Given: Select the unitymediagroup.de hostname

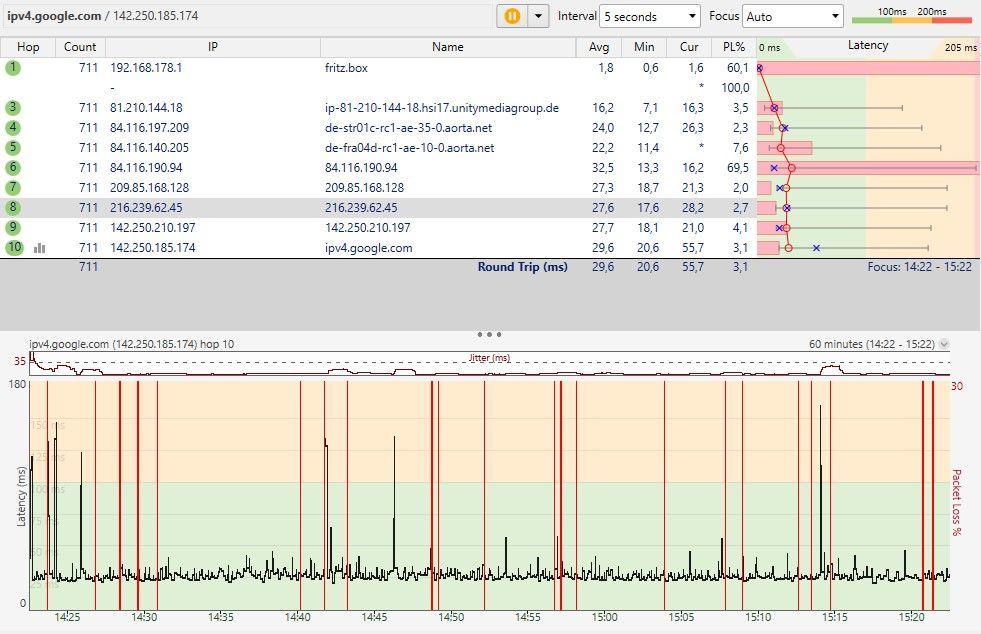Looking at the screenshot, I should [442, 108].
